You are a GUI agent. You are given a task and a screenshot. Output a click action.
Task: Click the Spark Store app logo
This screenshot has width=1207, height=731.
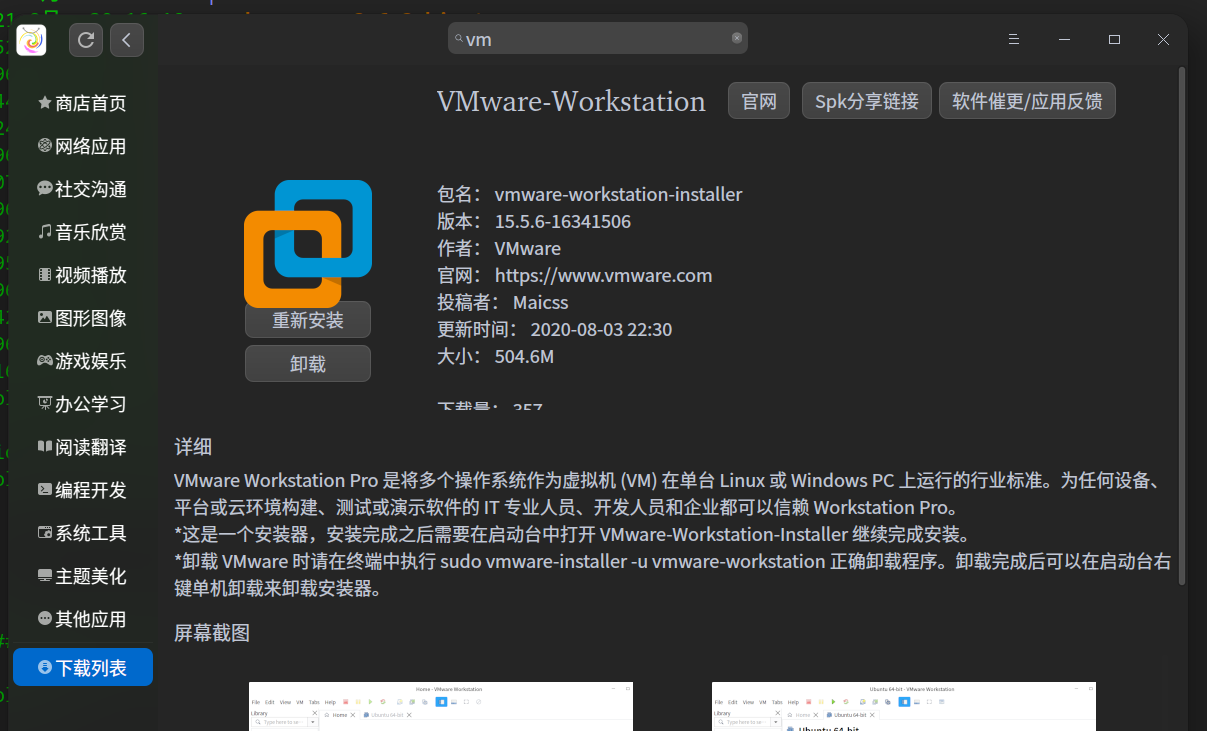point(32,40)
